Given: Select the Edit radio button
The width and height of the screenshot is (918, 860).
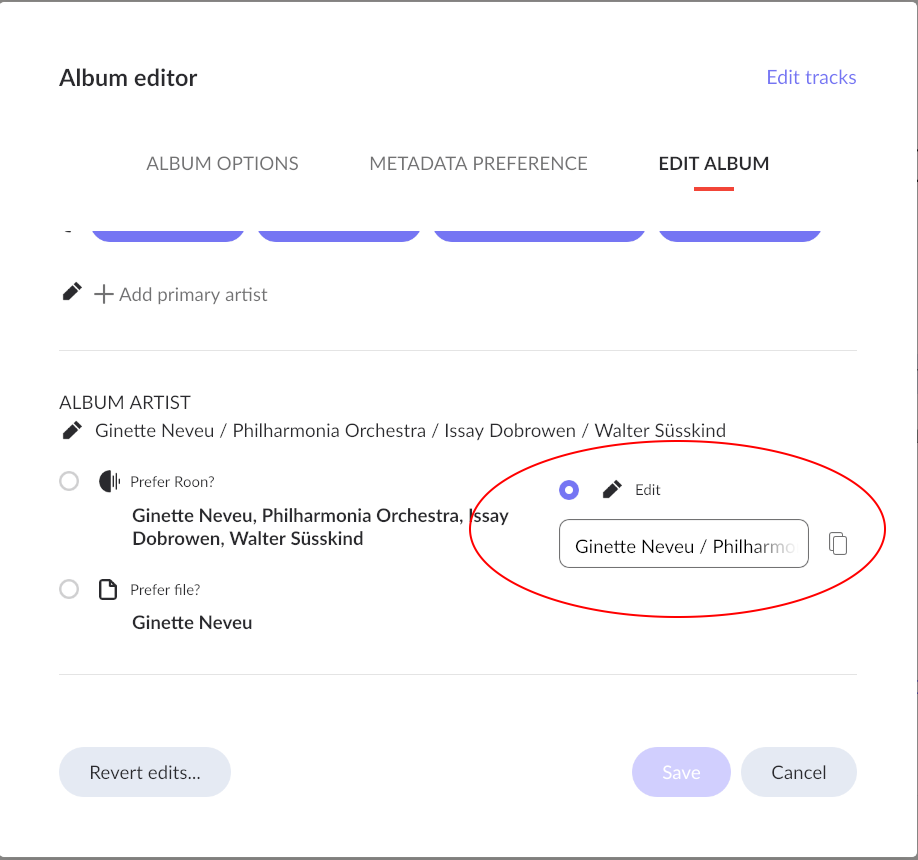Looking at the screenshot, I should [x=569, y=489].
